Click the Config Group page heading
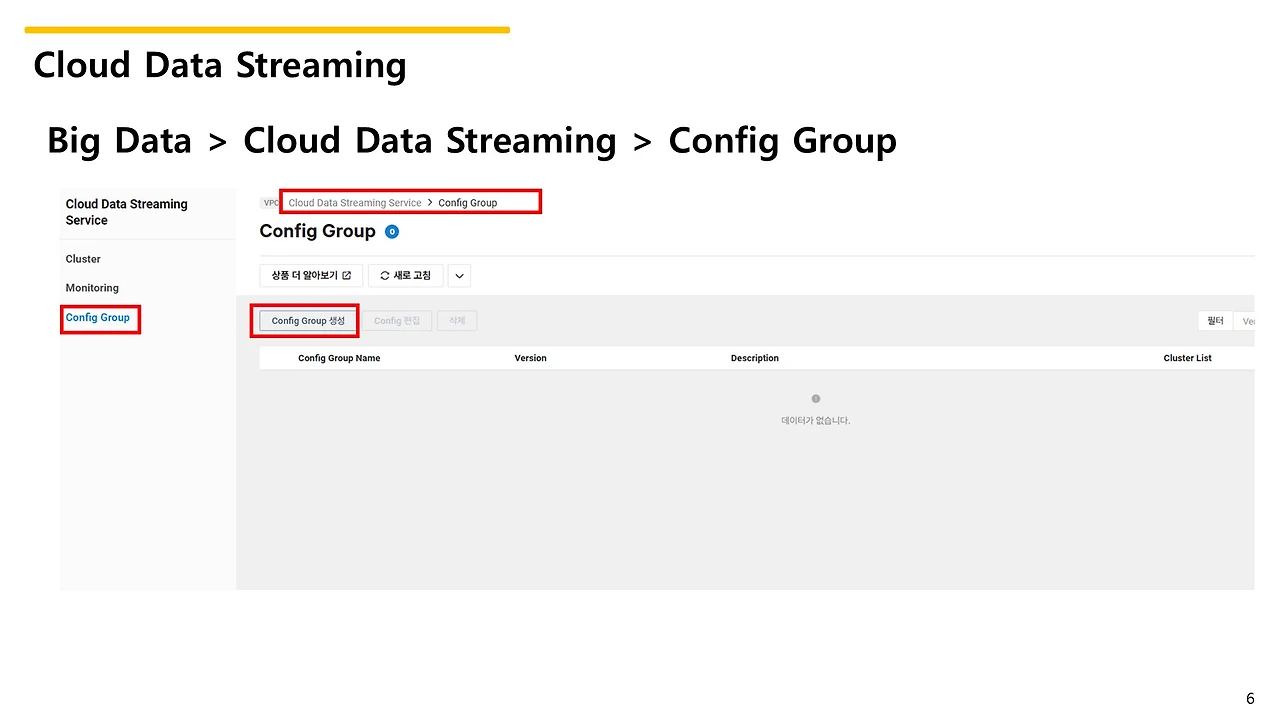This screenshot has width=1280, height=720. (x=318, y=232)
